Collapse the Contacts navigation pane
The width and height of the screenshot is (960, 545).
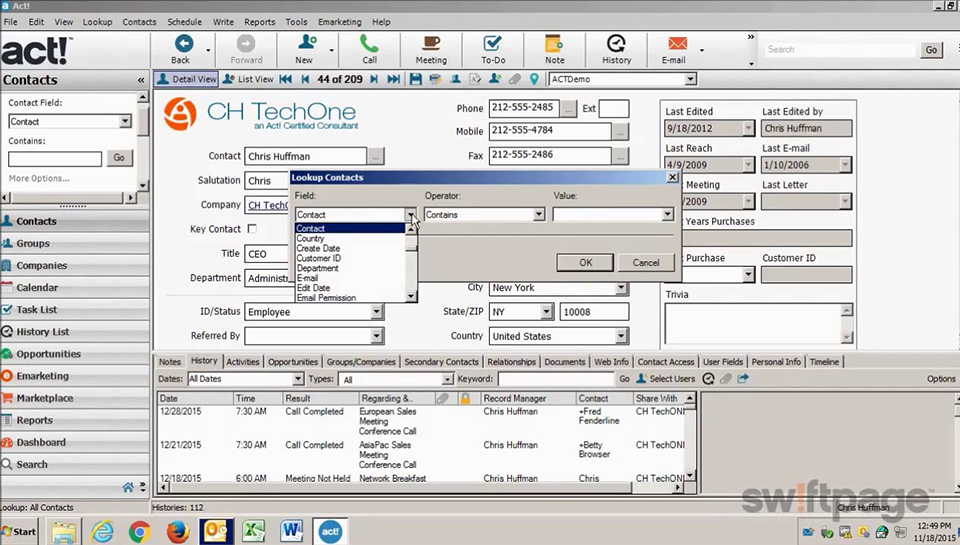tap(141, 80)
